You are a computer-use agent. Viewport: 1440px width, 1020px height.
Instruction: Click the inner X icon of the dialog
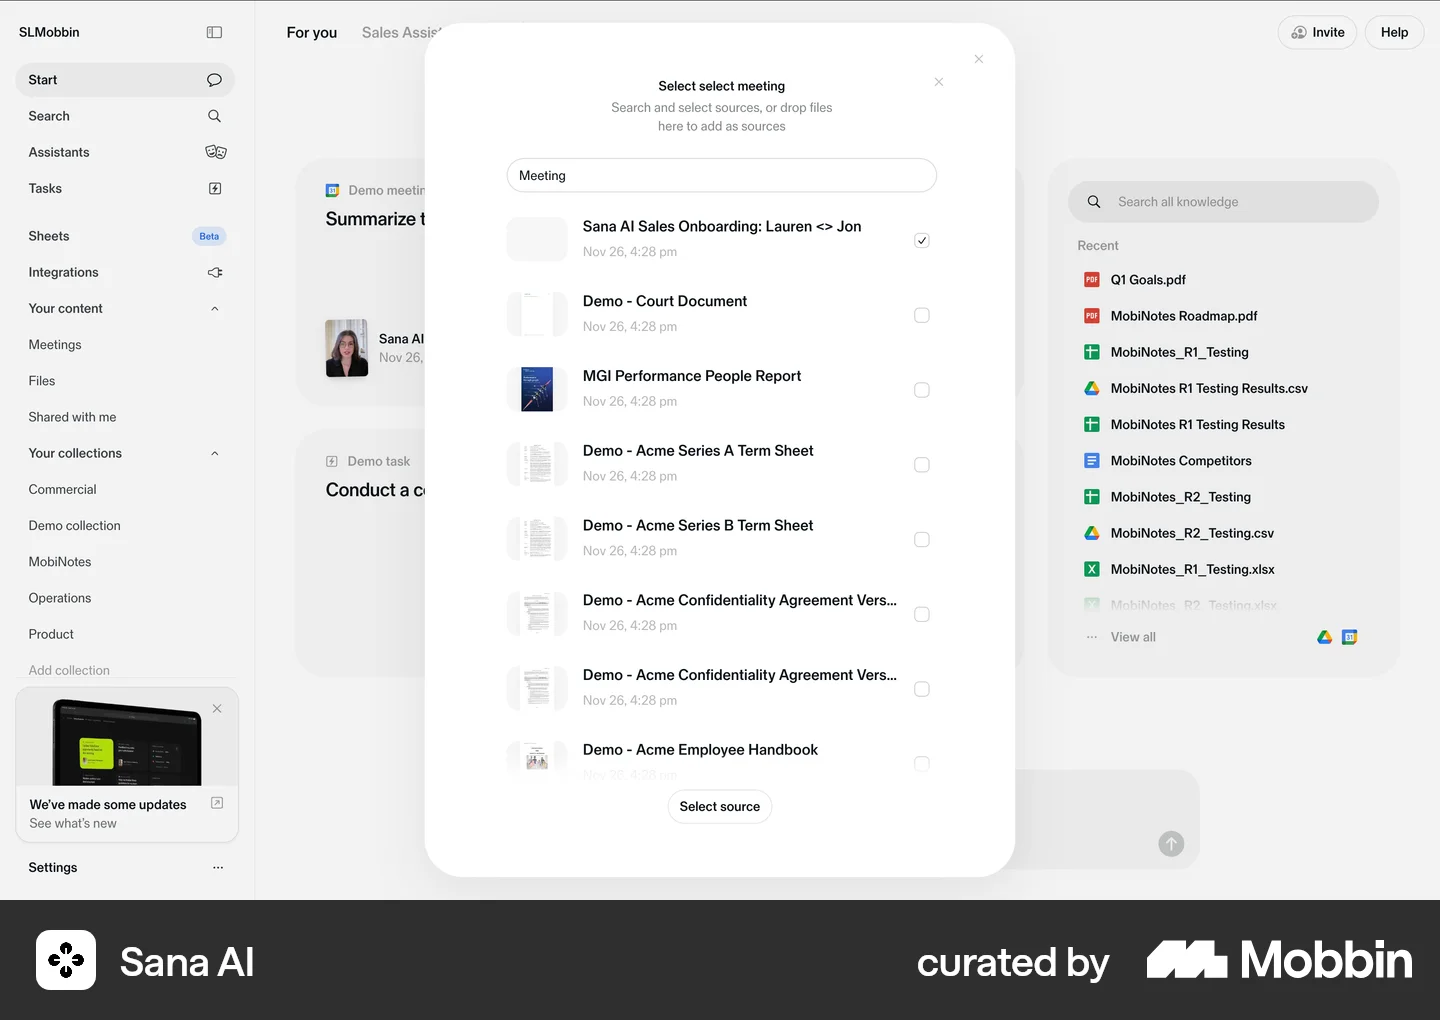[939, 82]
